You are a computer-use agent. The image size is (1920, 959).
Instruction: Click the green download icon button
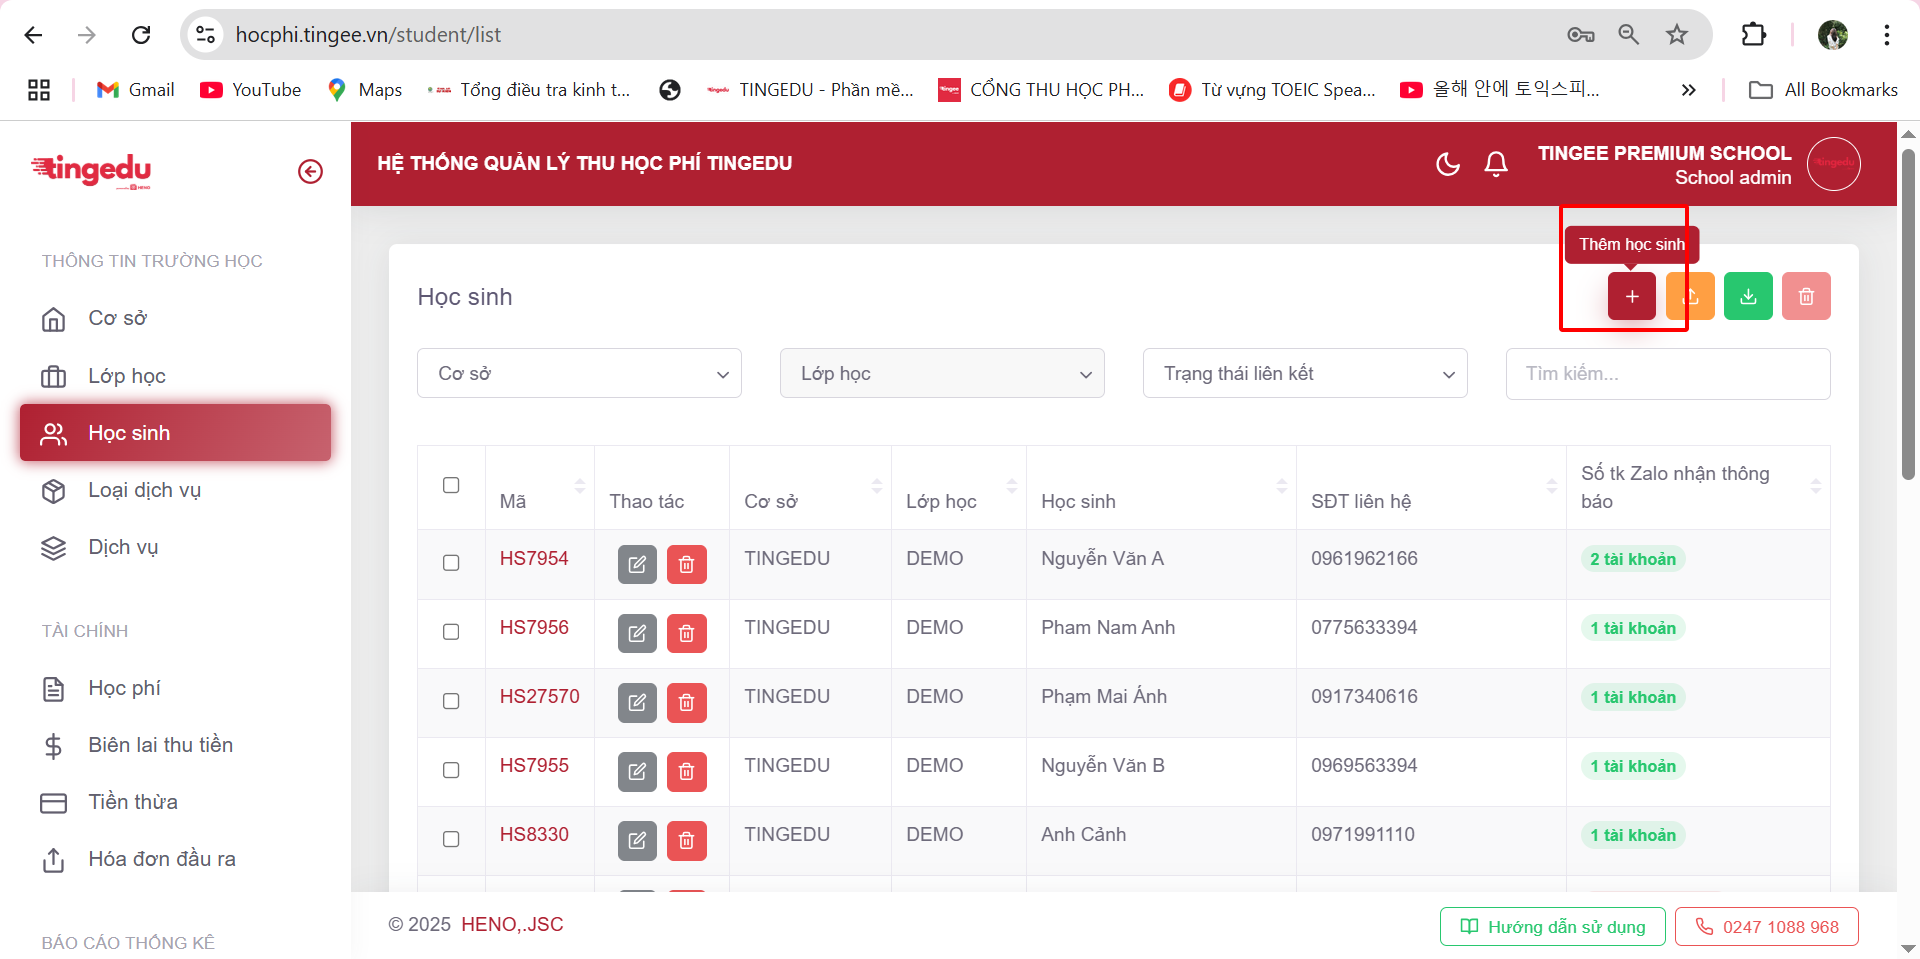pos(1748,297)
